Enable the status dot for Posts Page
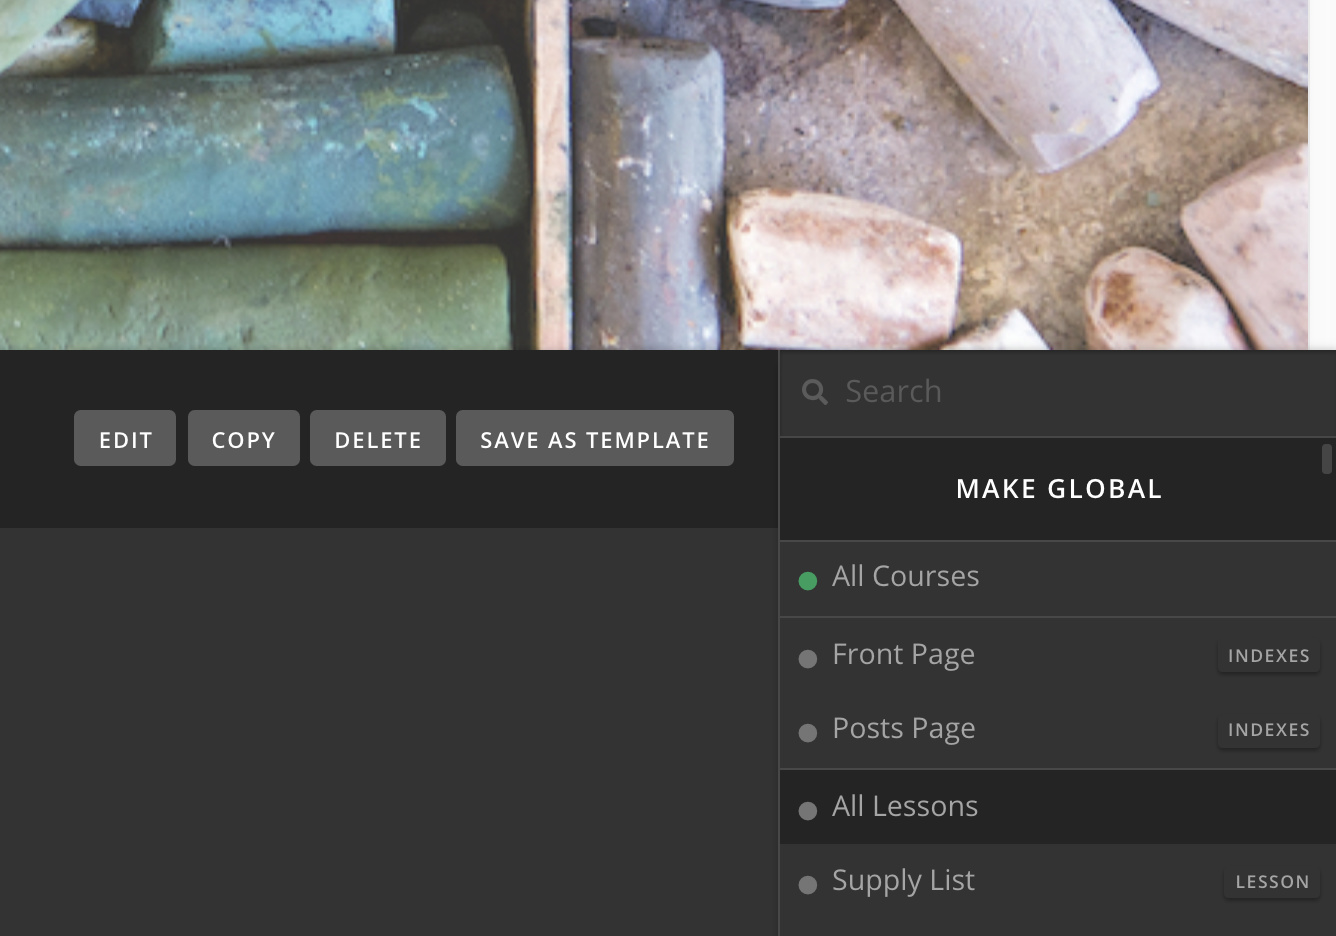1336x936 pixels. click(808, 732)
